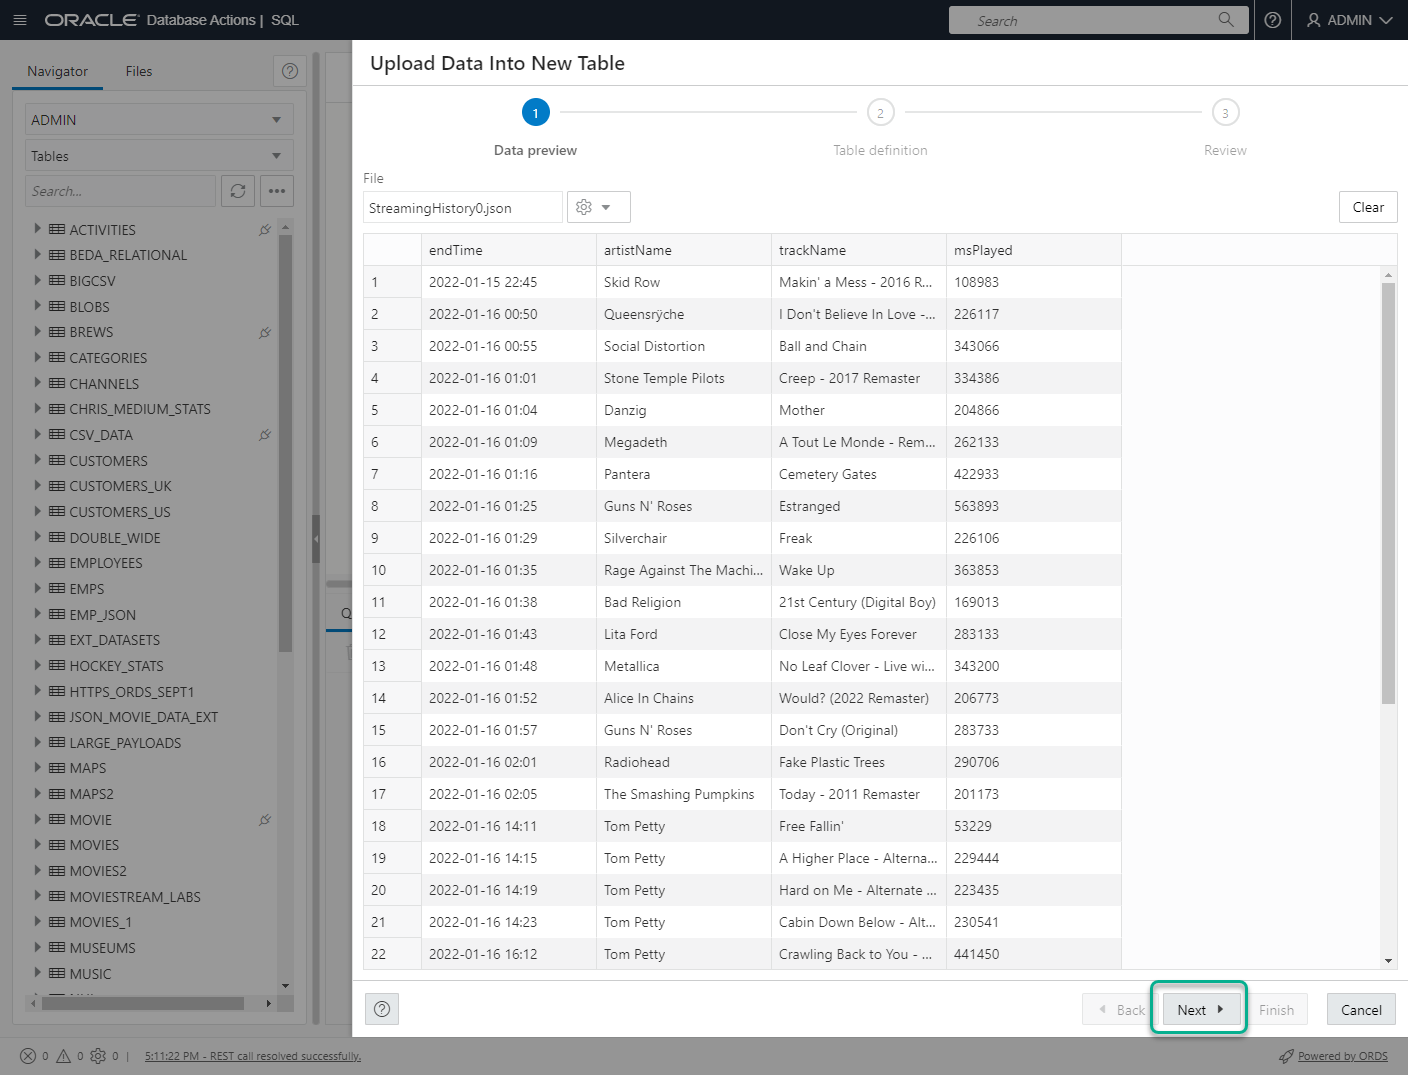This screenshot has width=1408, height=1075.
Task: Click the wizard help icon at bottom left
Action: pos(382,1009)
